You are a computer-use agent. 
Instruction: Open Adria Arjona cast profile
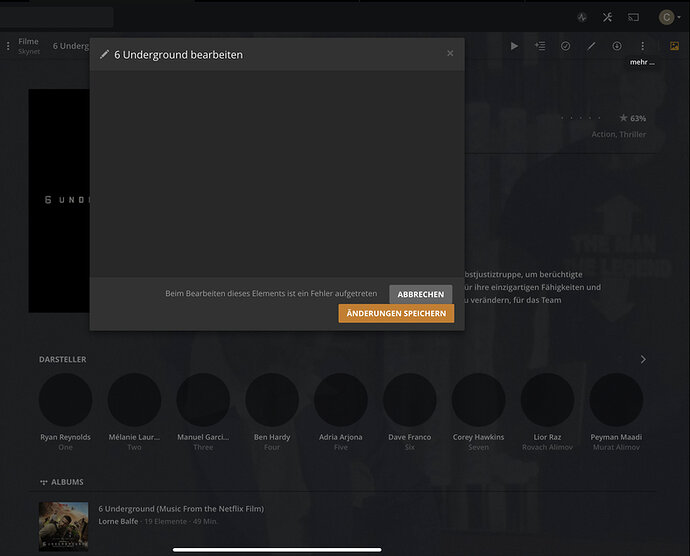[341, 400]
